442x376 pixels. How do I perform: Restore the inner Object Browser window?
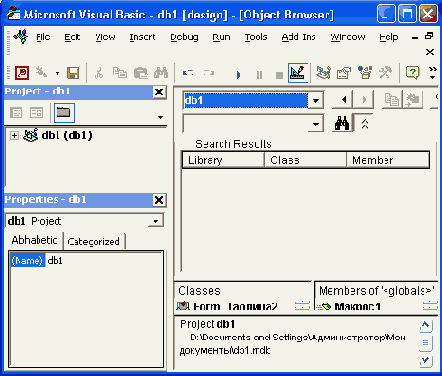pos(429,36)
